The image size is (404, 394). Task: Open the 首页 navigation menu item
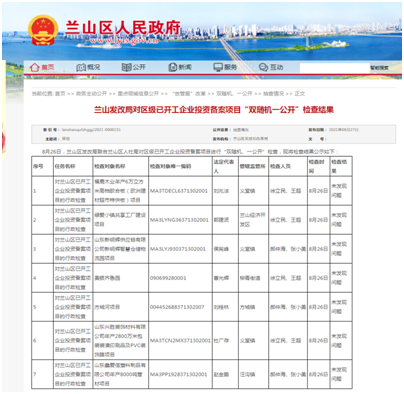tap(48, 67)
